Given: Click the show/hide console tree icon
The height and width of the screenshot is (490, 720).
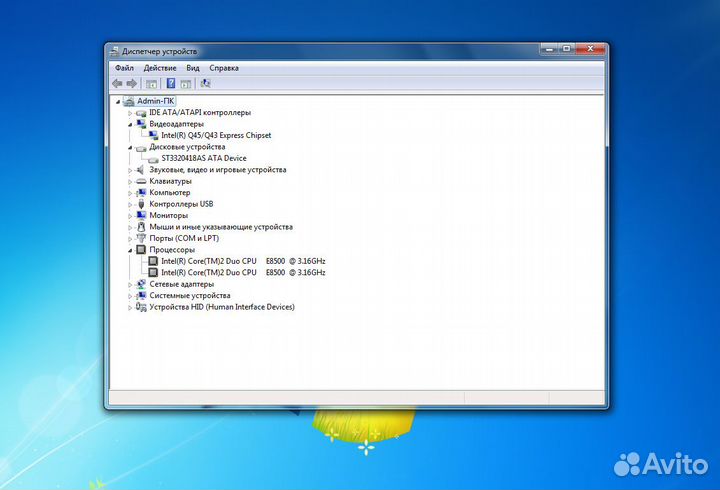Looking at the screenshot, I should tap(151, 84).
